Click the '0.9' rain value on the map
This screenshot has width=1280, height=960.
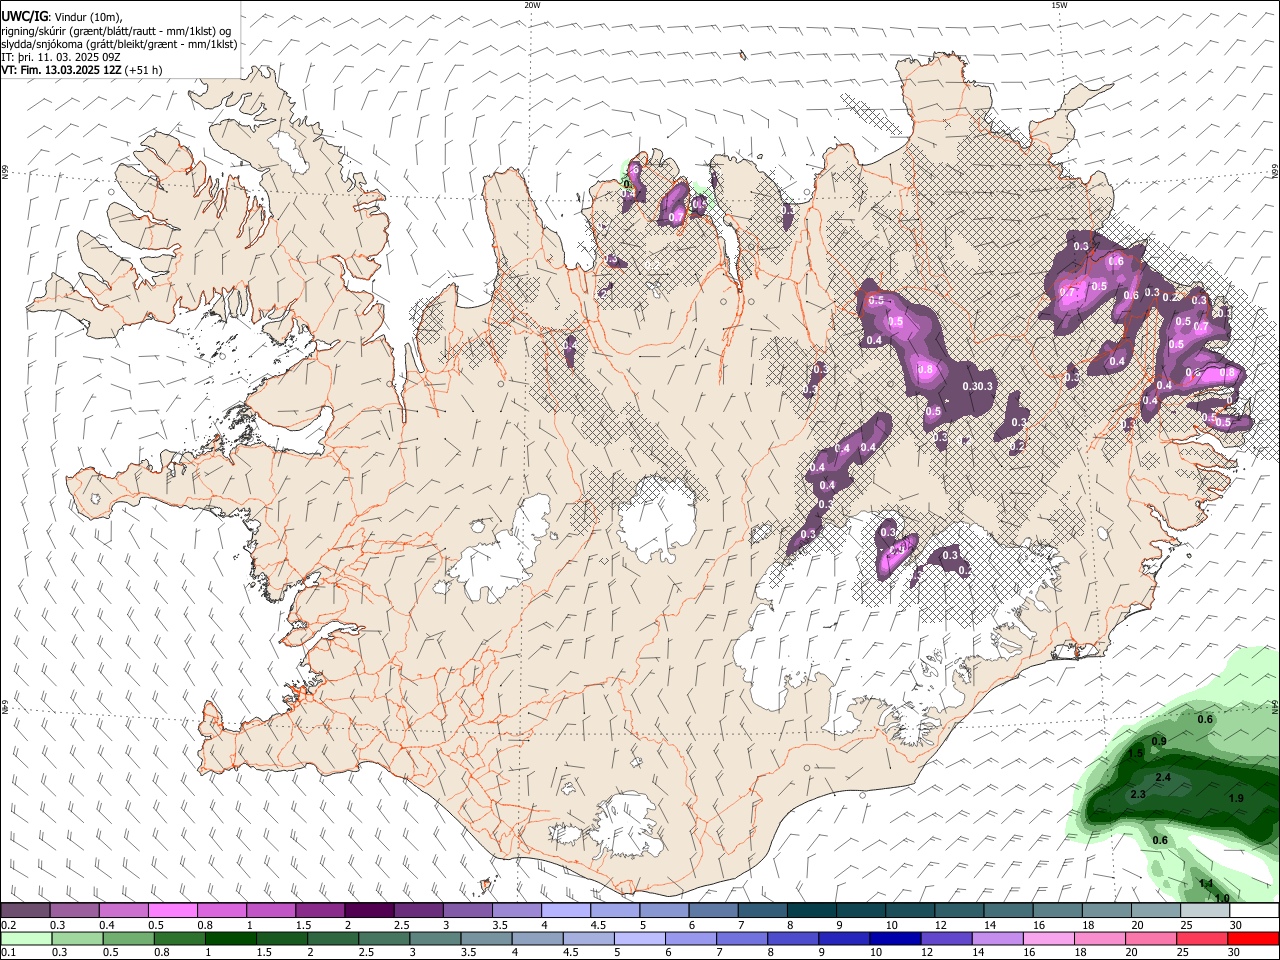pyautogui.click(x=1159, y=741)
